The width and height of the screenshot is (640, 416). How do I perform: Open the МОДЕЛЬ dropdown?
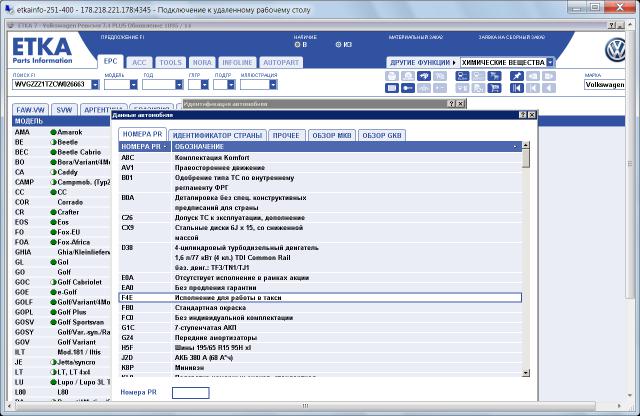(x=133, y=85)
